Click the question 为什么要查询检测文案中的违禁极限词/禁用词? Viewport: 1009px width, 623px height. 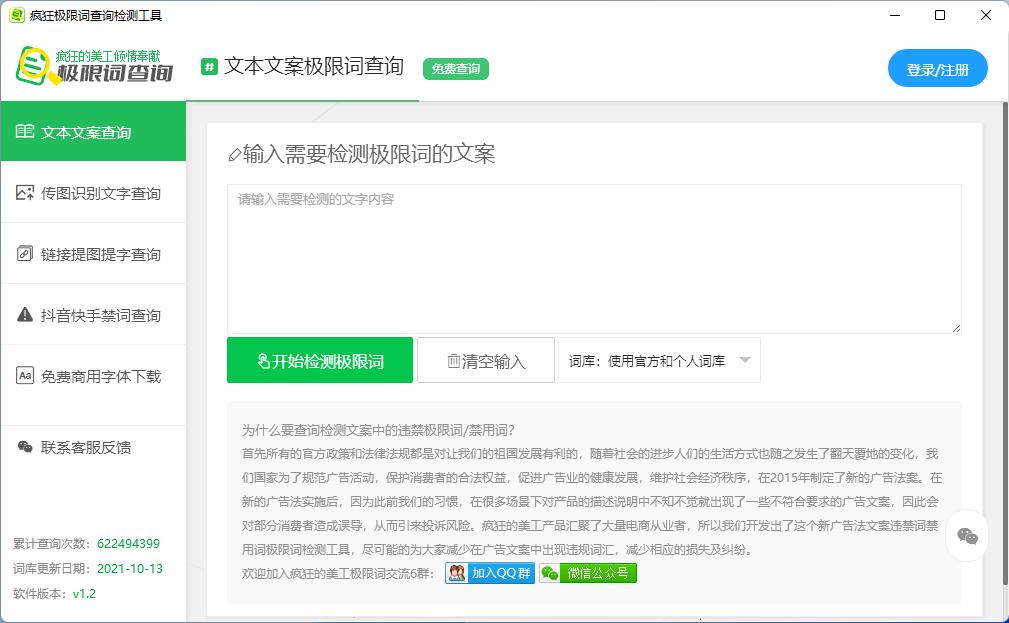click(x=378, y=430)
